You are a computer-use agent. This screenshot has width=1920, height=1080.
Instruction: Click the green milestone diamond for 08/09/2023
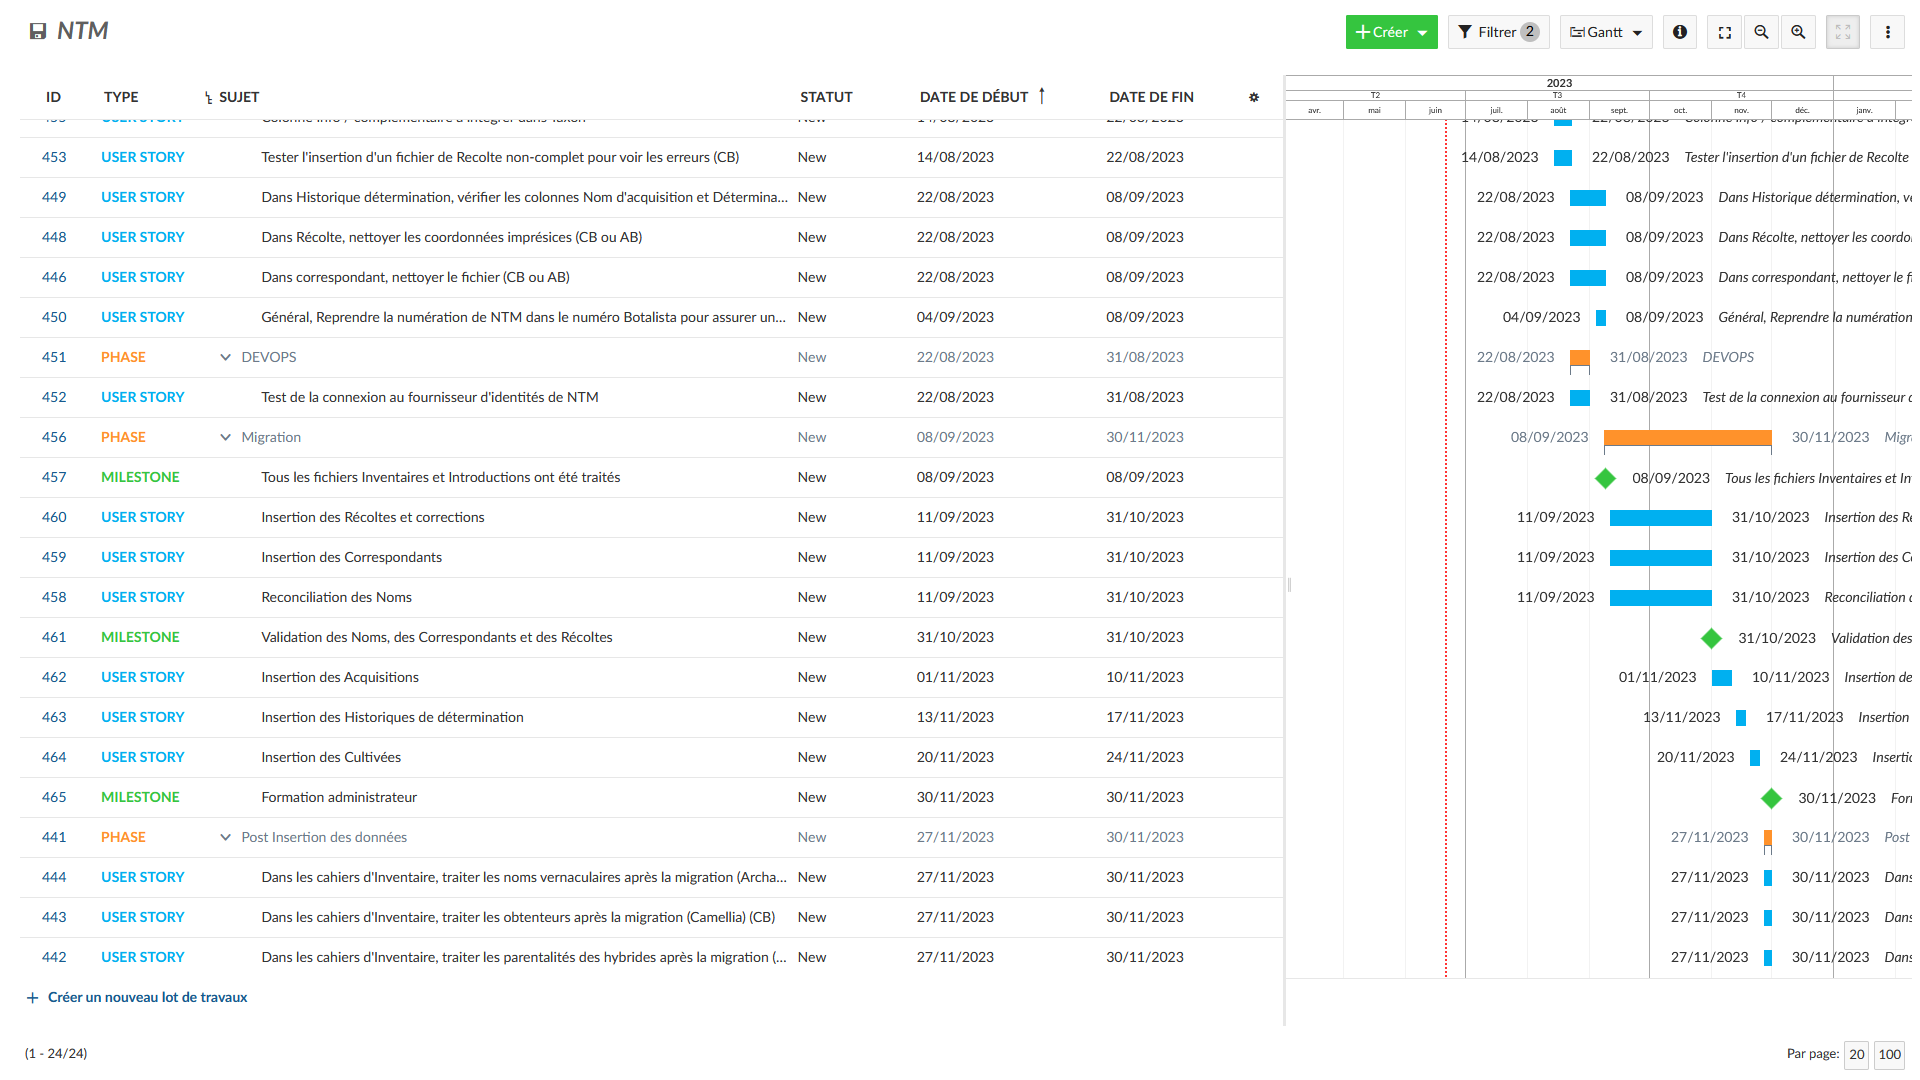tap(1605, 478)
